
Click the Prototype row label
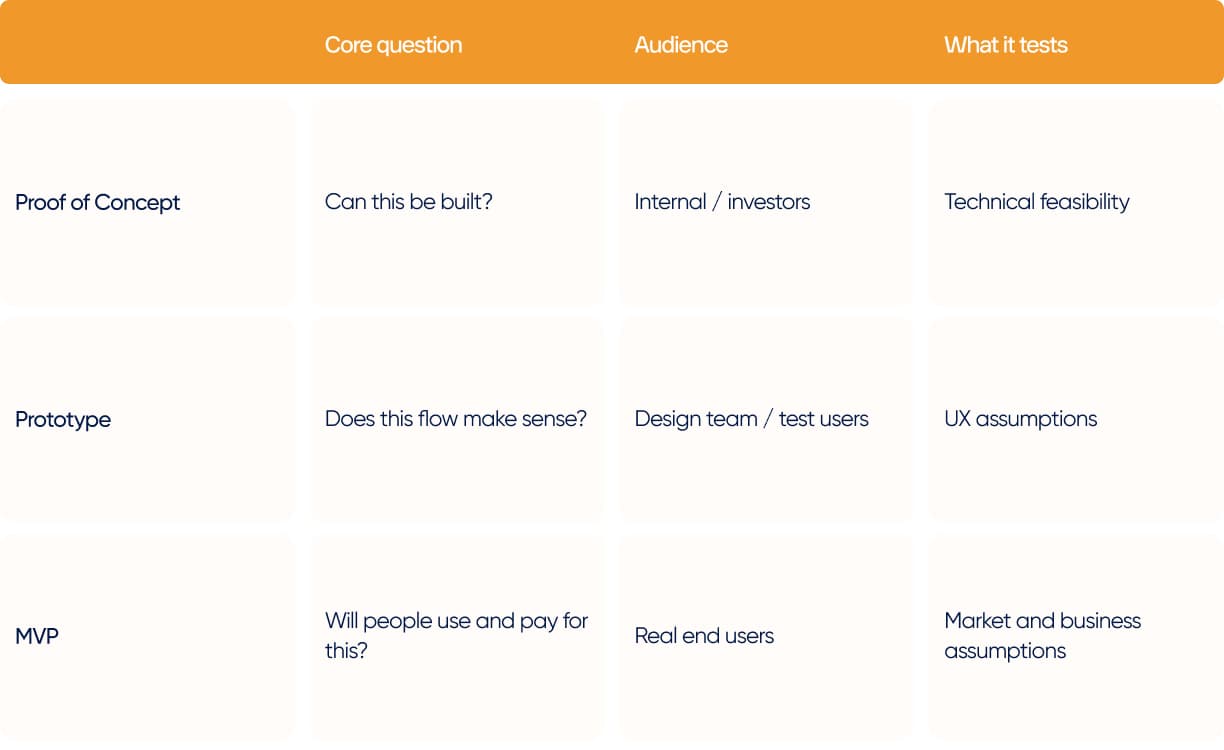(63, 419)
